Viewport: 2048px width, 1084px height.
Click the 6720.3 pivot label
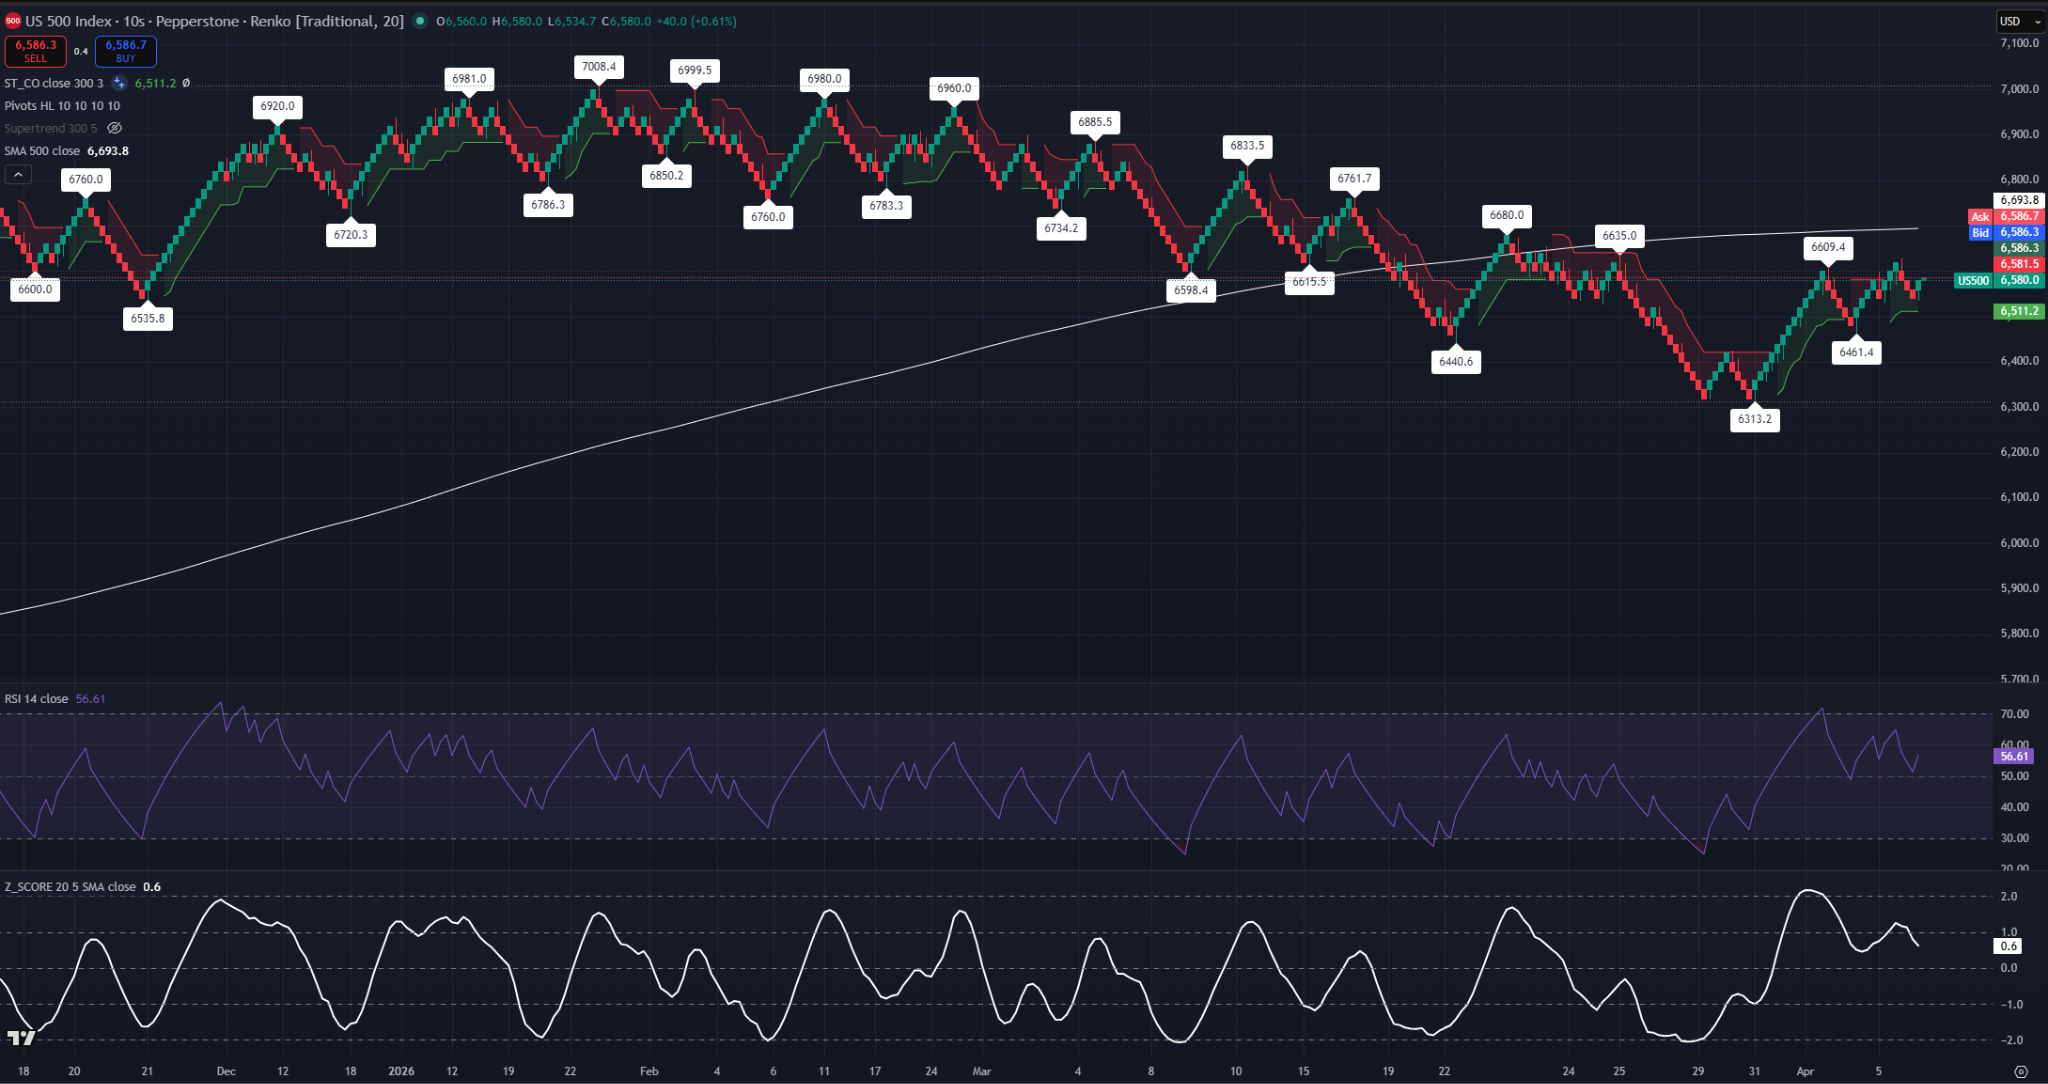tap(351, 235)
